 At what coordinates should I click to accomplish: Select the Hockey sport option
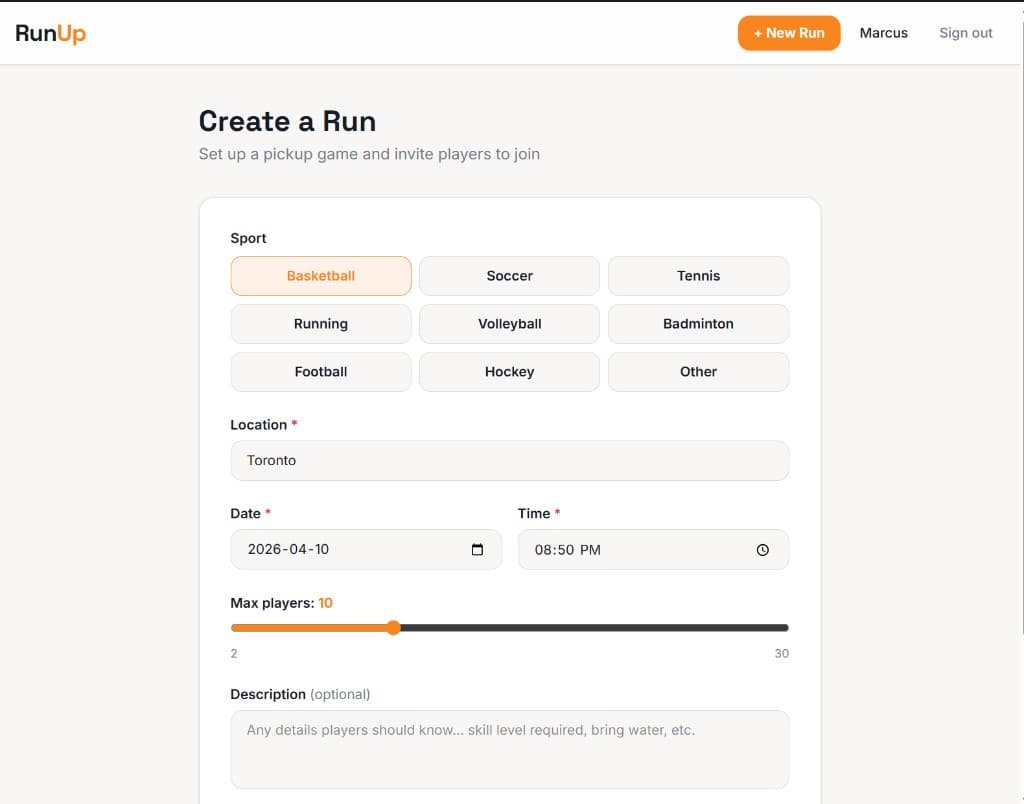(509, 371)
